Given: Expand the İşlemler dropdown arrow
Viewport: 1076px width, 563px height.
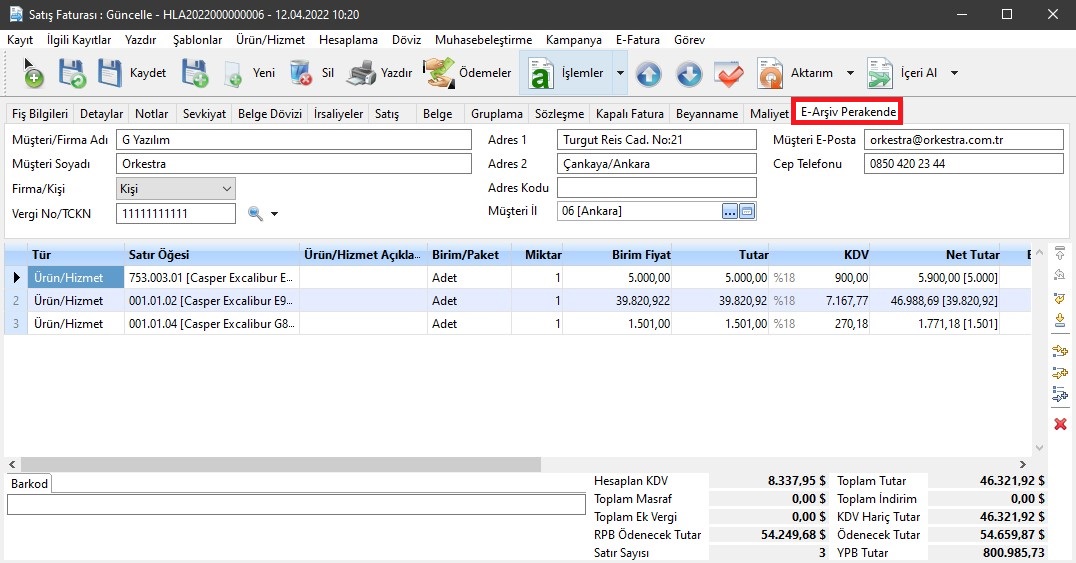Looking at the screenshot, I should tap(620, 73).
